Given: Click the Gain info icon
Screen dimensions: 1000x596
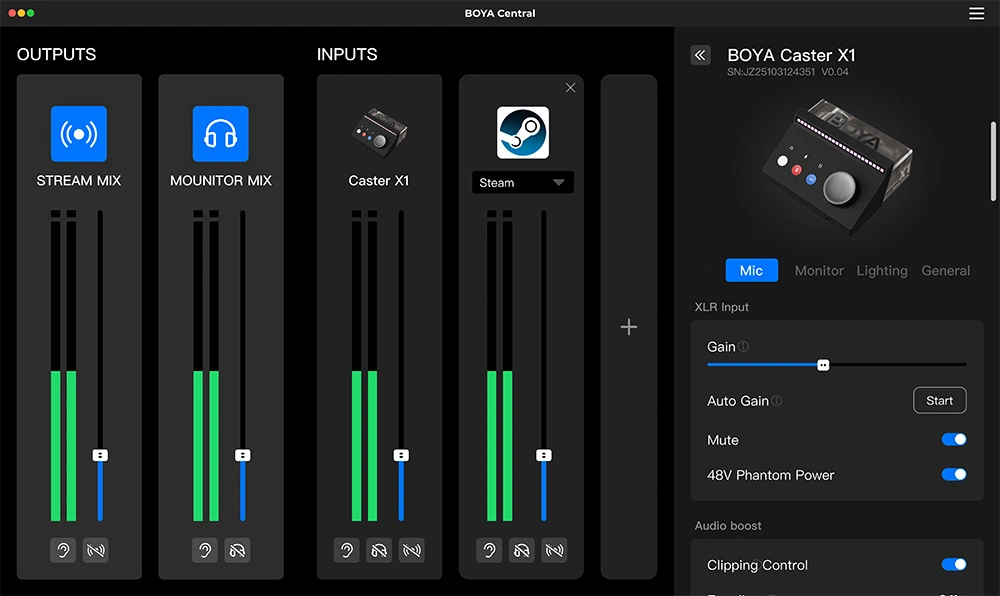Looking at the screenshot, I should point(742,346).
